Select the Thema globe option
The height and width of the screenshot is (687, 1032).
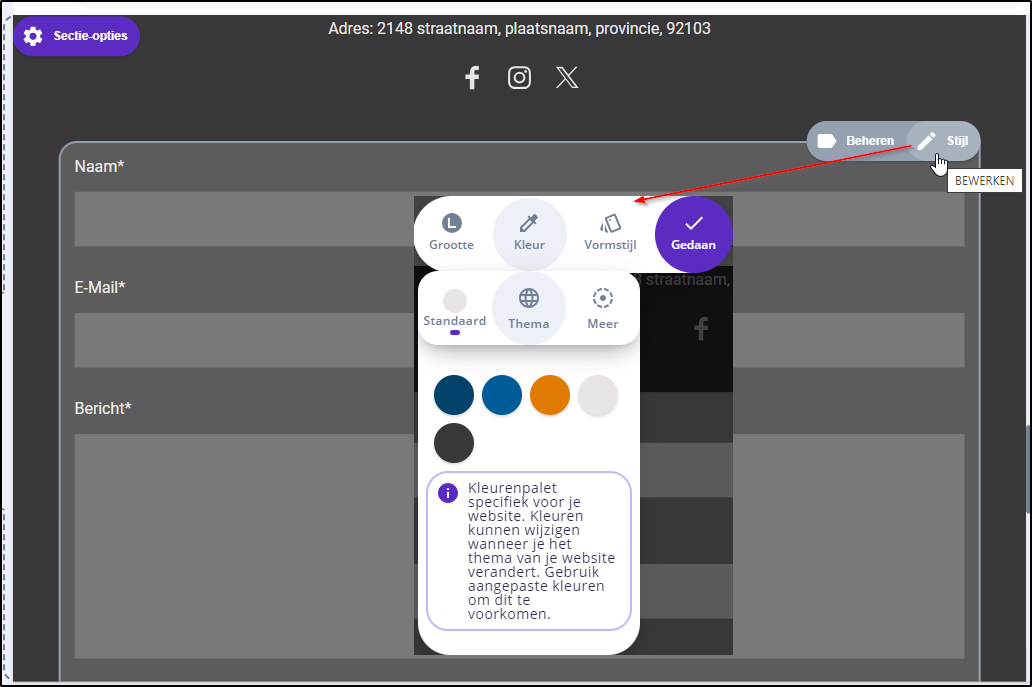529,309
